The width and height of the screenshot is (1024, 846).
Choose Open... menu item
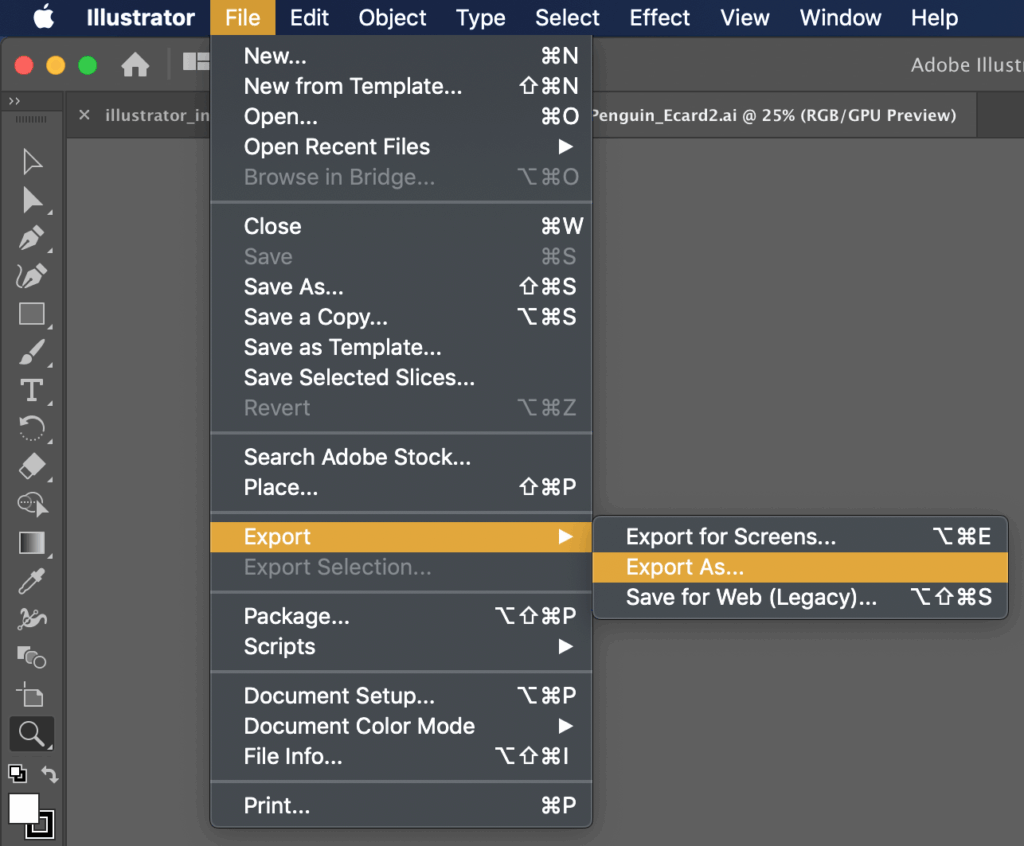[x=401, y=116]
